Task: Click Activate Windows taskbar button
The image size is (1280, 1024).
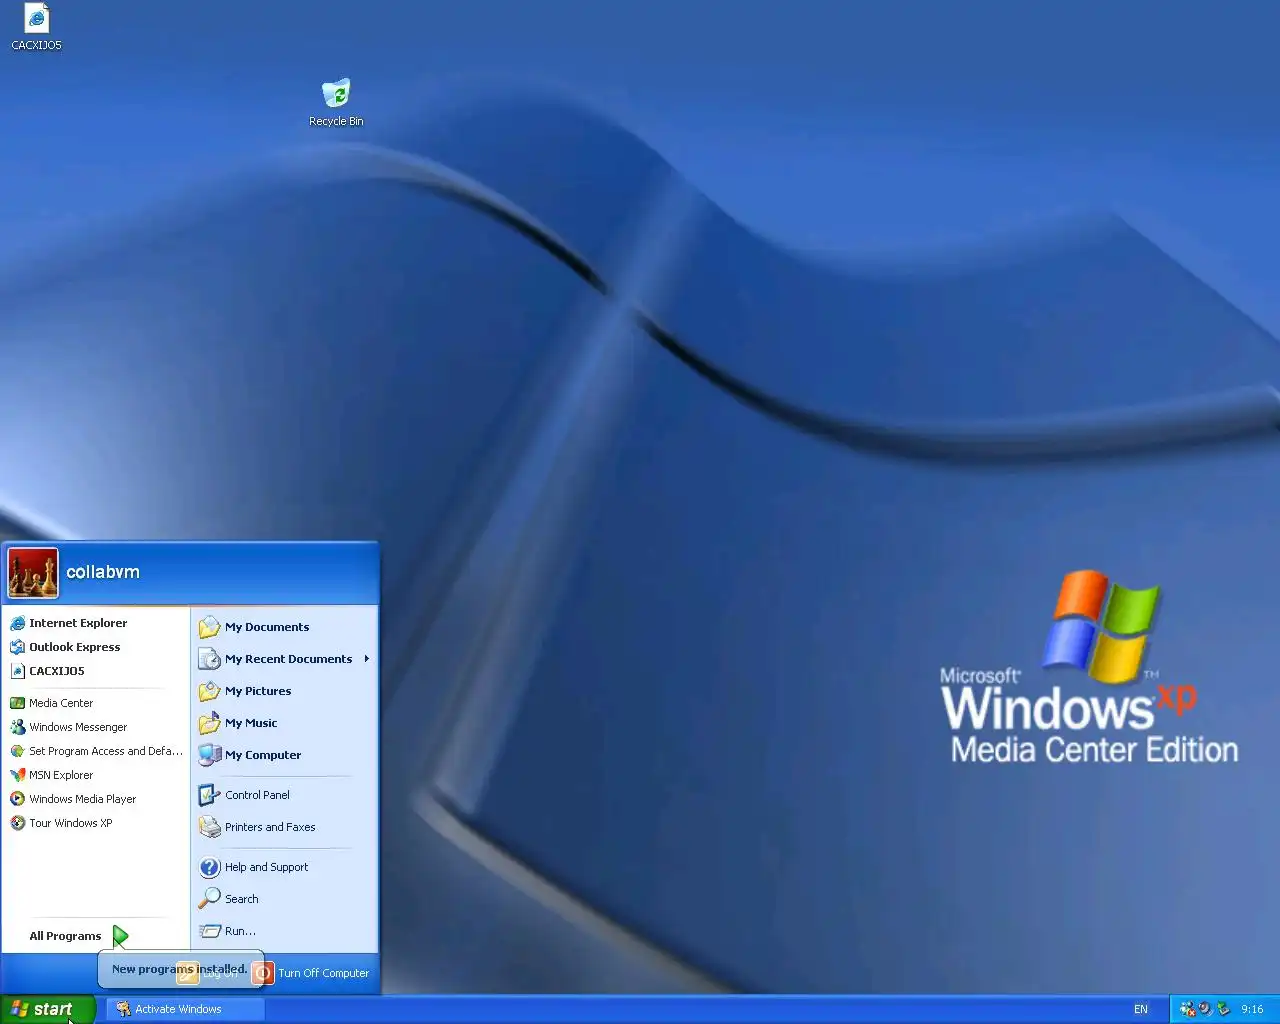Action: [185, 1009]
